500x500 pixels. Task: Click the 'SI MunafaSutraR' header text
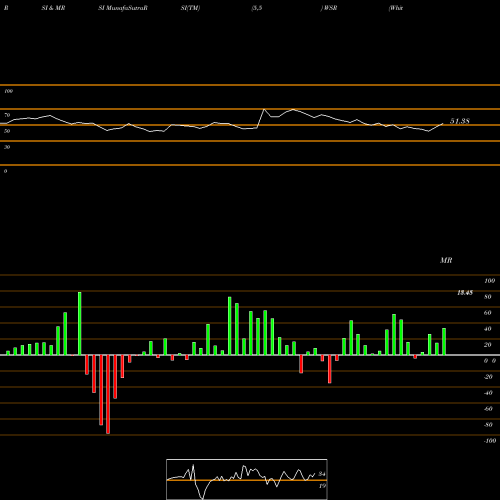123,8
